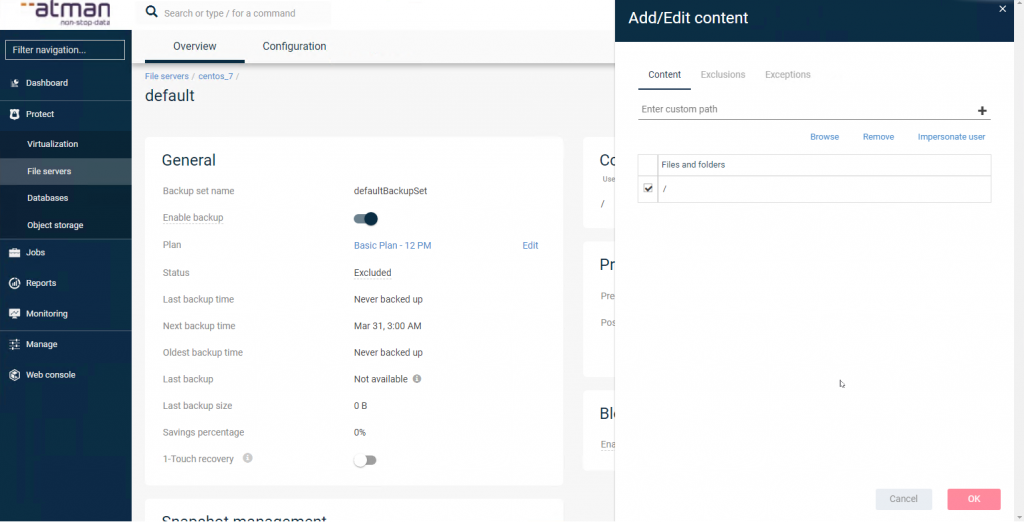Image resolution: width=1024 pixels, height=522 pixels.
Task: Click info icon next to Last backup
Action: point(417,379)
